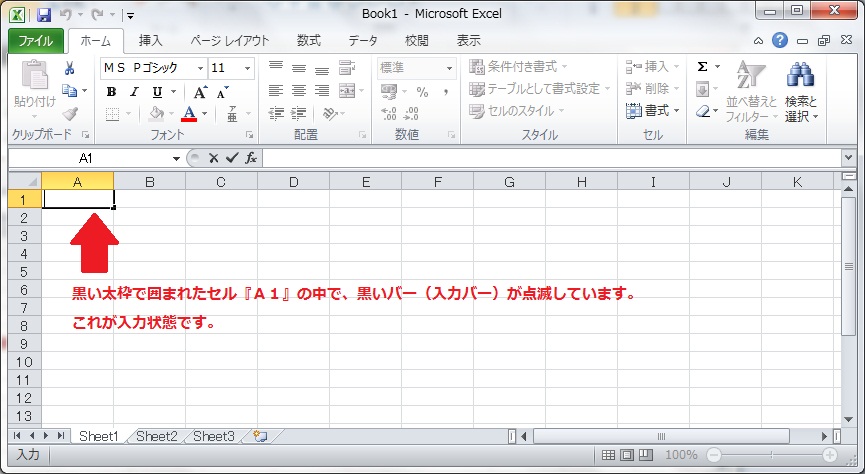The image size is (865, 474).
Task: Select the Sheet3 worksheet tab
Action: pos(214,436)
